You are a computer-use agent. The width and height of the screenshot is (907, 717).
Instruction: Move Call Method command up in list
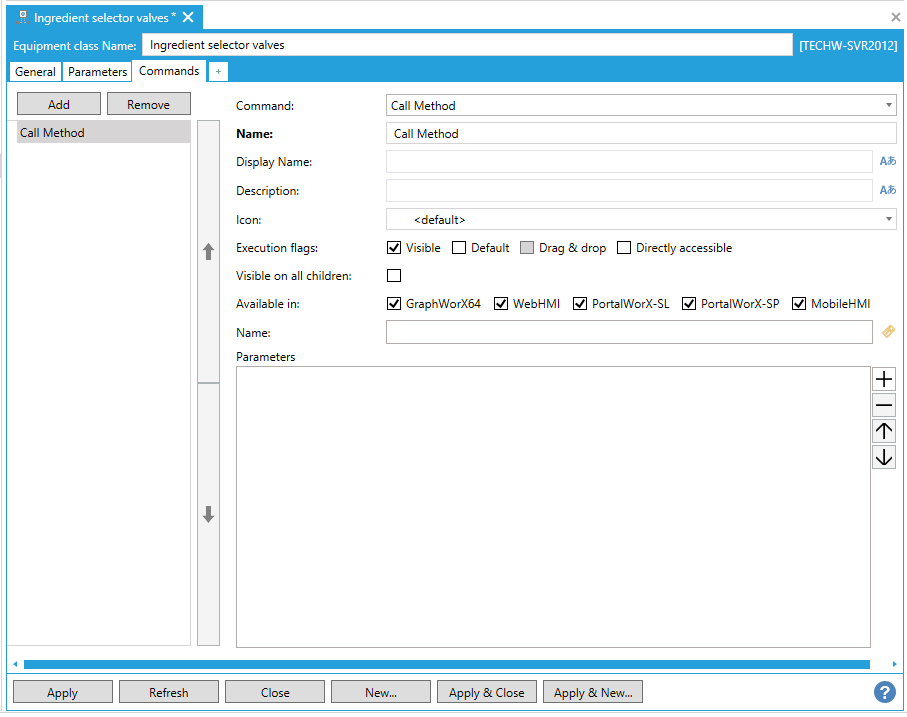[x=208, y=252]
